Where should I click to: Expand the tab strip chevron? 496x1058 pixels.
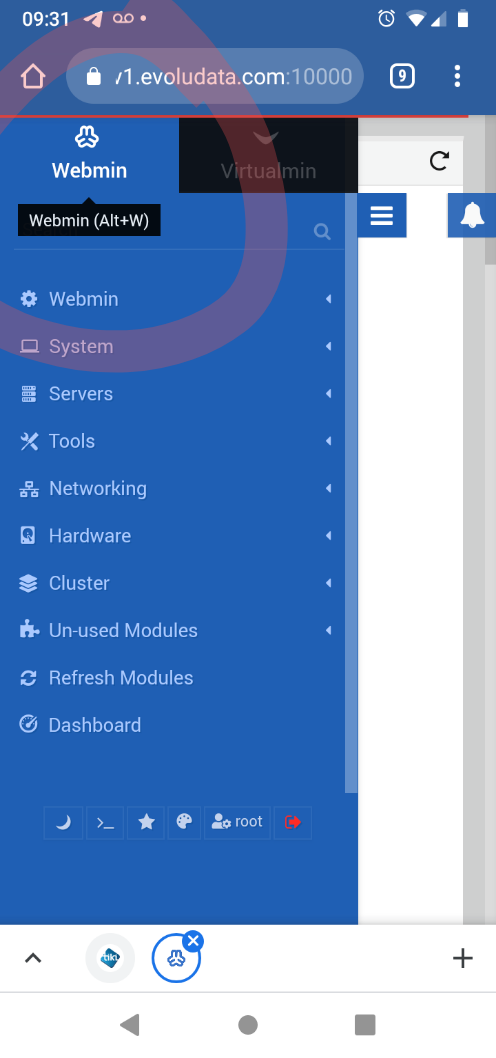coord(33,958)
